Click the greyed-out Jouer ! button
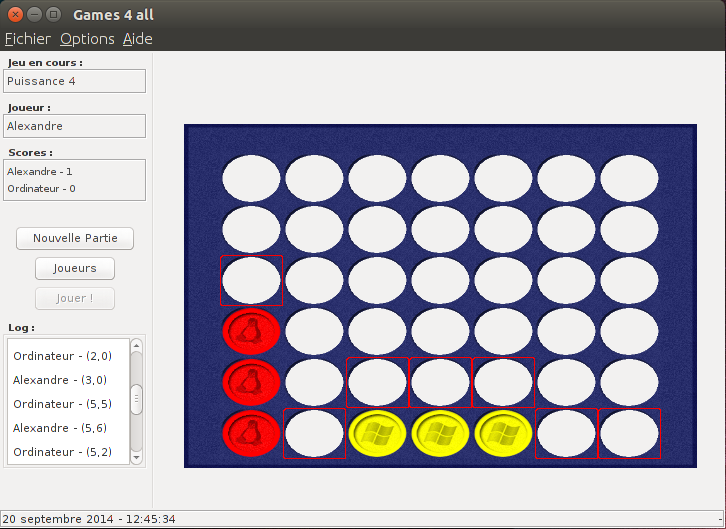This screenshot has width=726, height=529. [75, 299]
